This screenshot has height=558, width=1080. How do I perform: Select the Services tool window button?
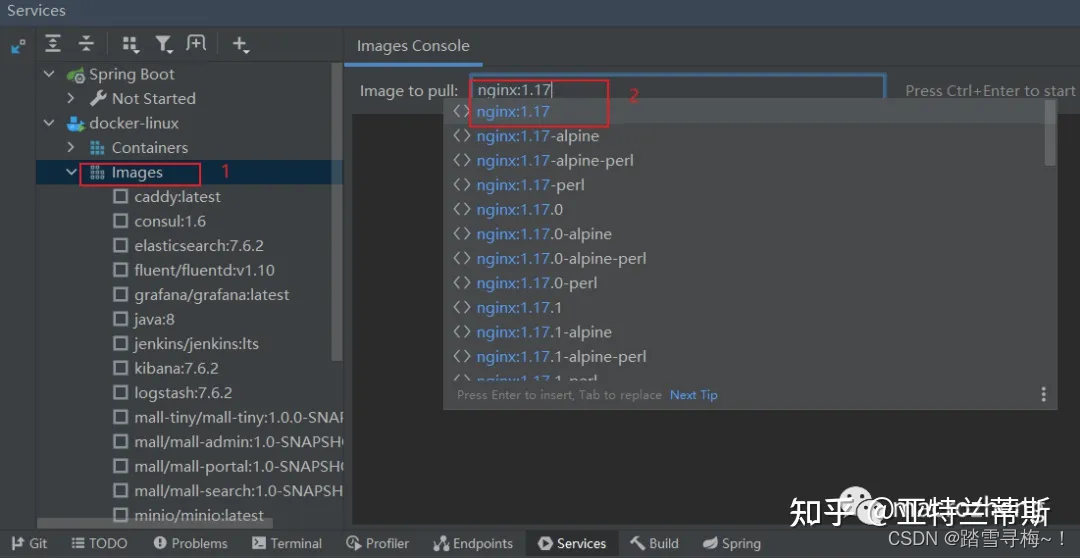(572, 543)
